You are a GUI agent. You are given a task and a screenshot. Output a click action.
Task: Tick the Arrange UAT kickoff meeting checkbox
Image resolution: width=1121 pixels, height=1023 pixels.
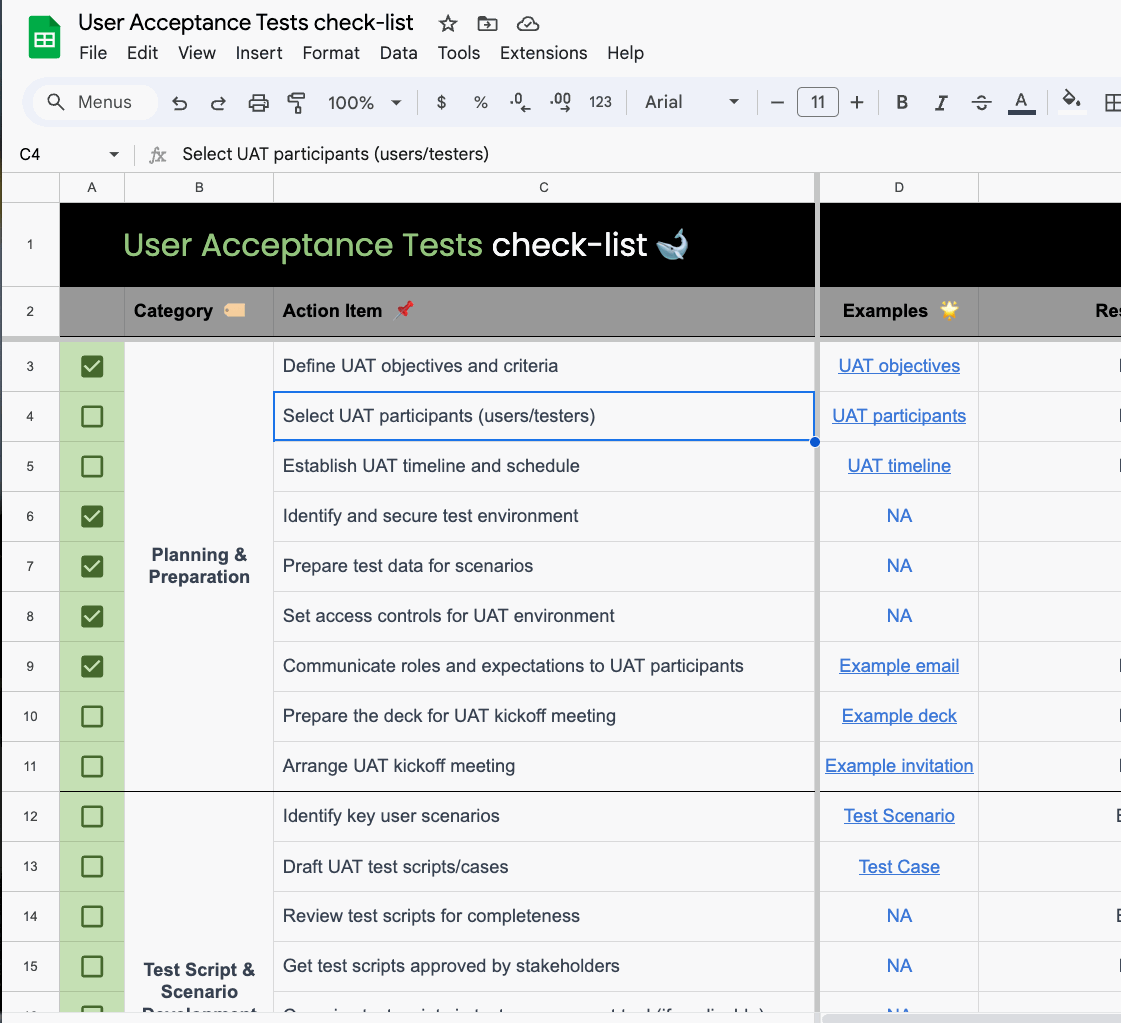92,766
